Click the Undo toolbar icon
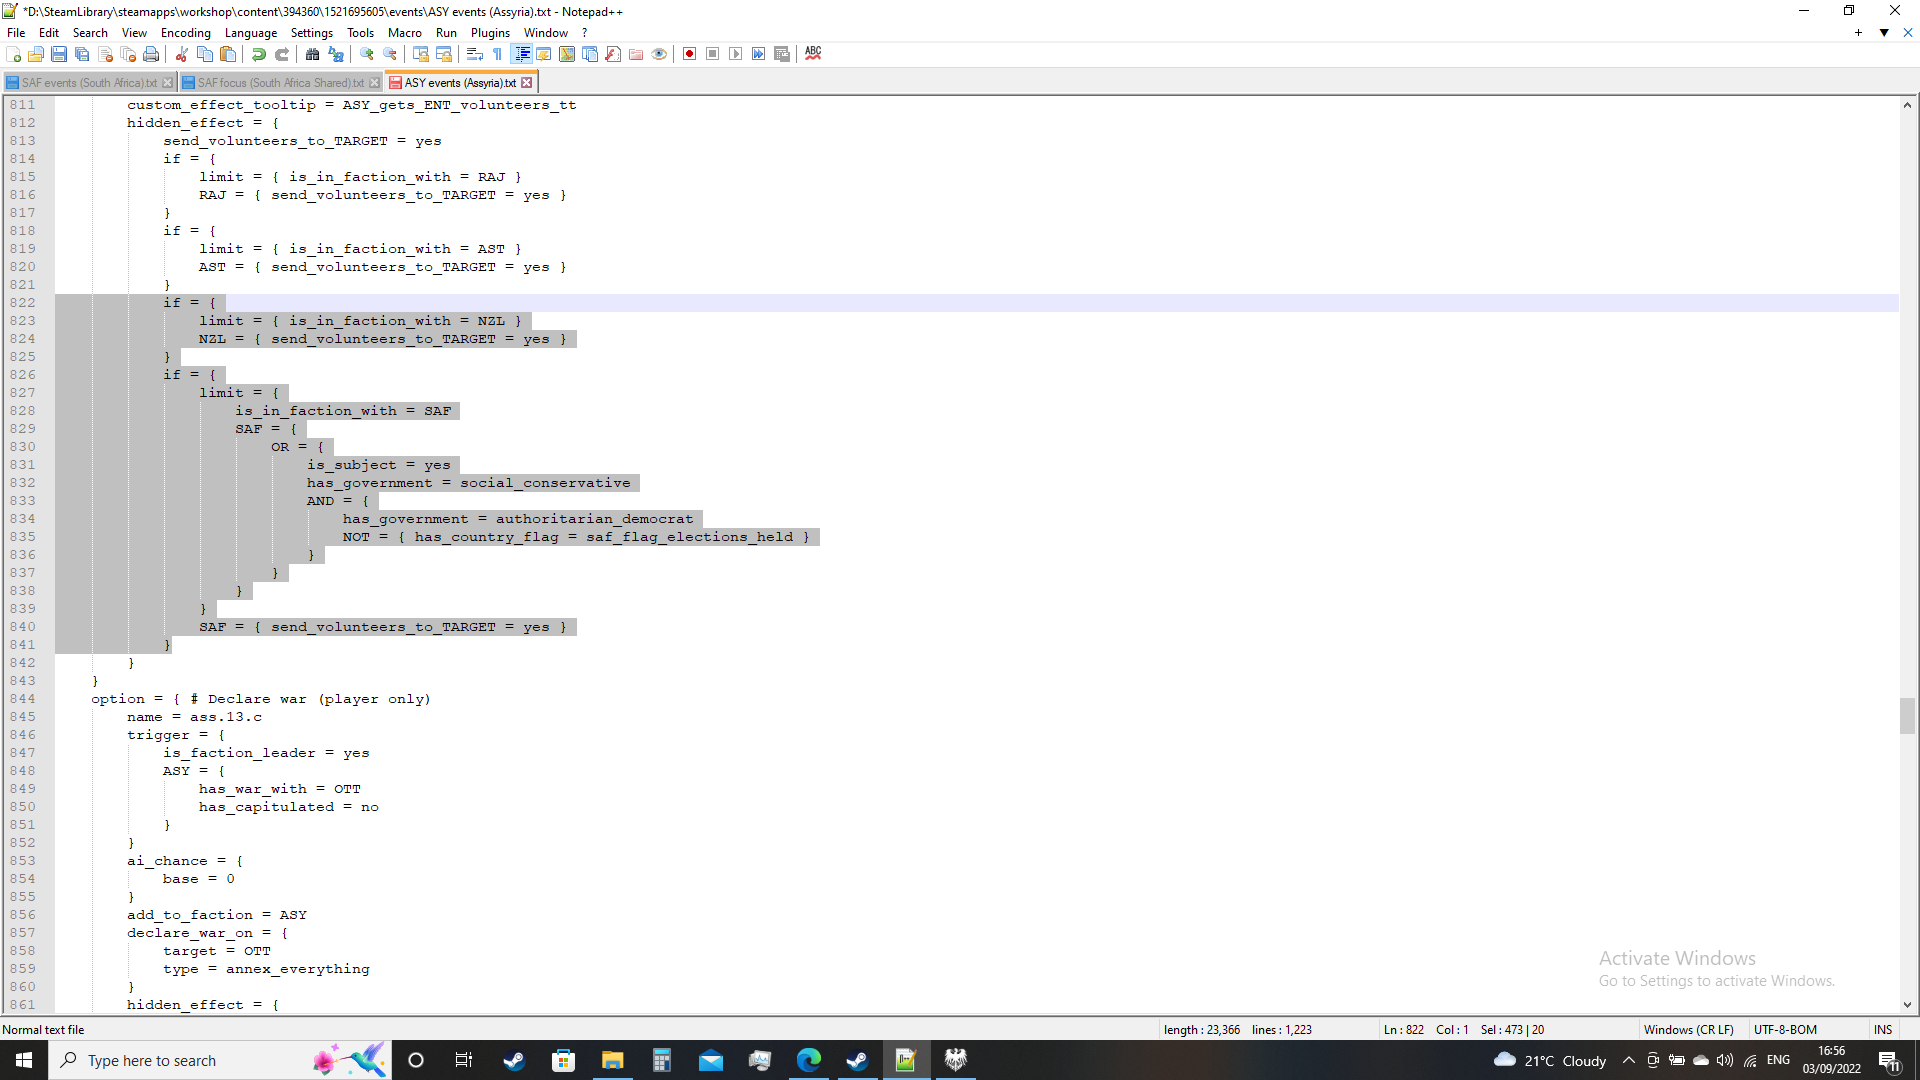 [x=259, y=54]
